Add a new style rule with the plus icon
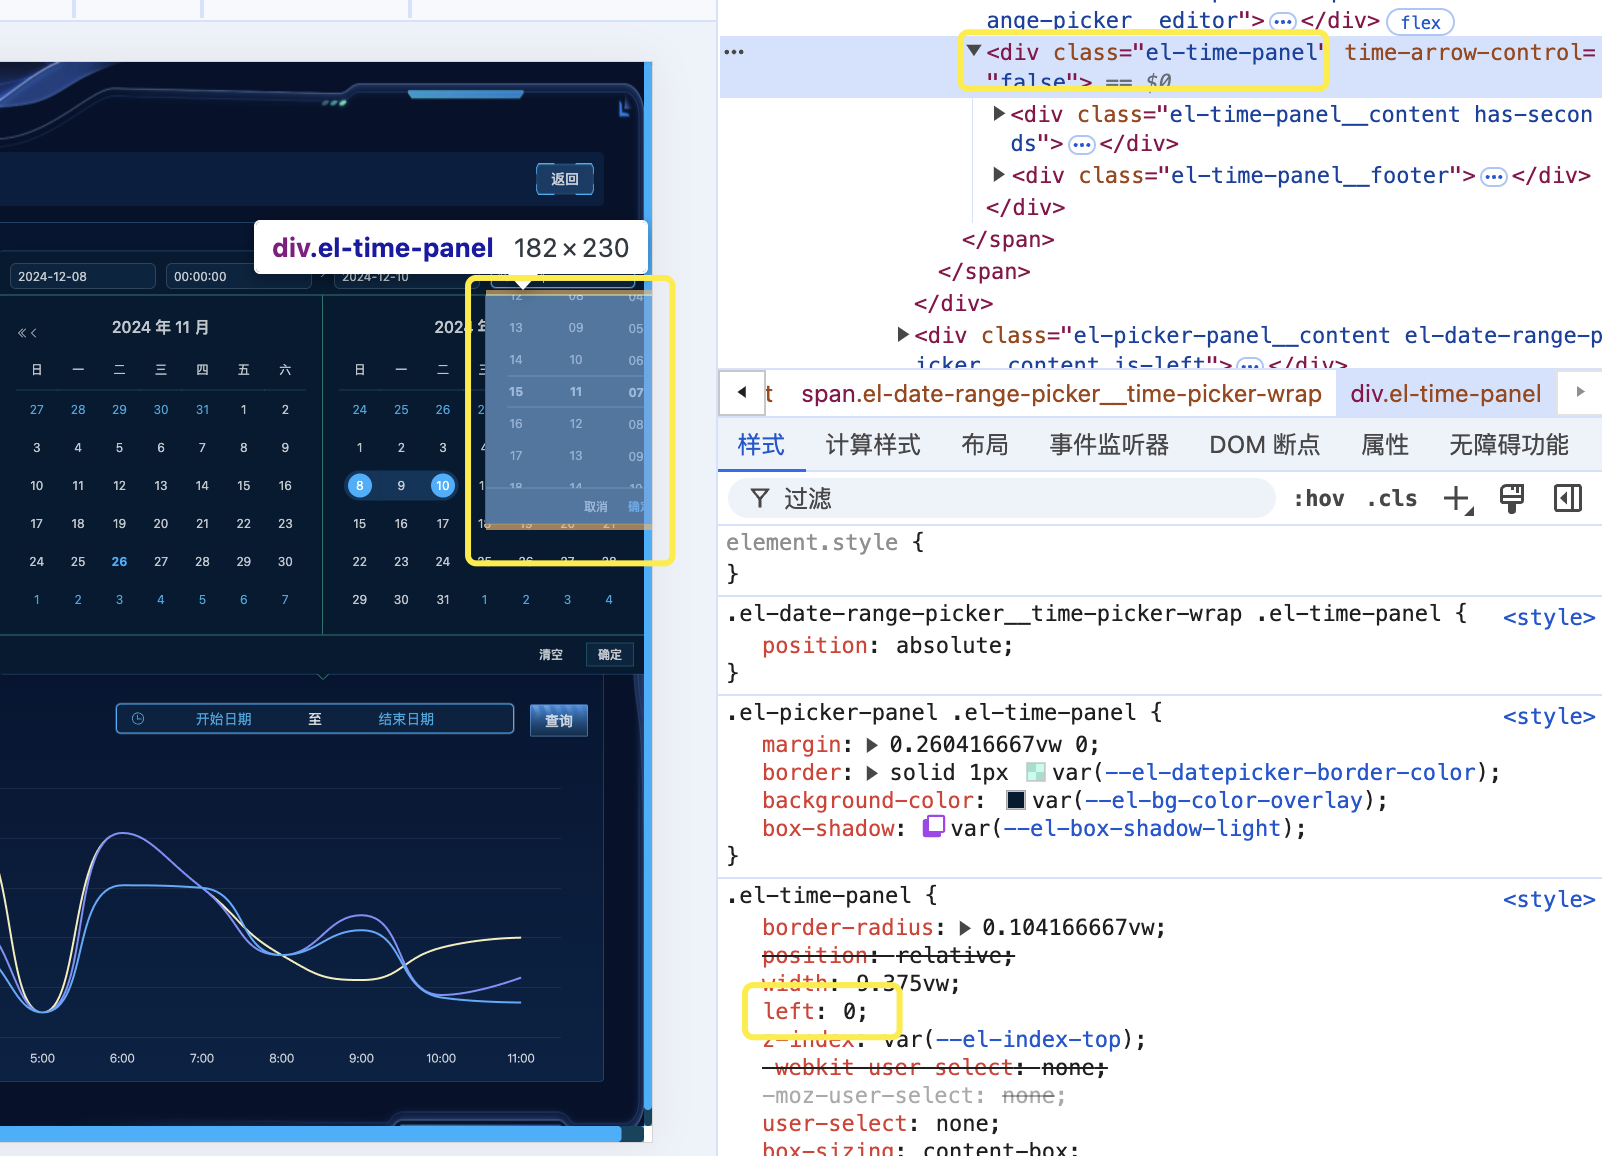This screenshot has width=1602, height=1156. [x=1457, y=498]
